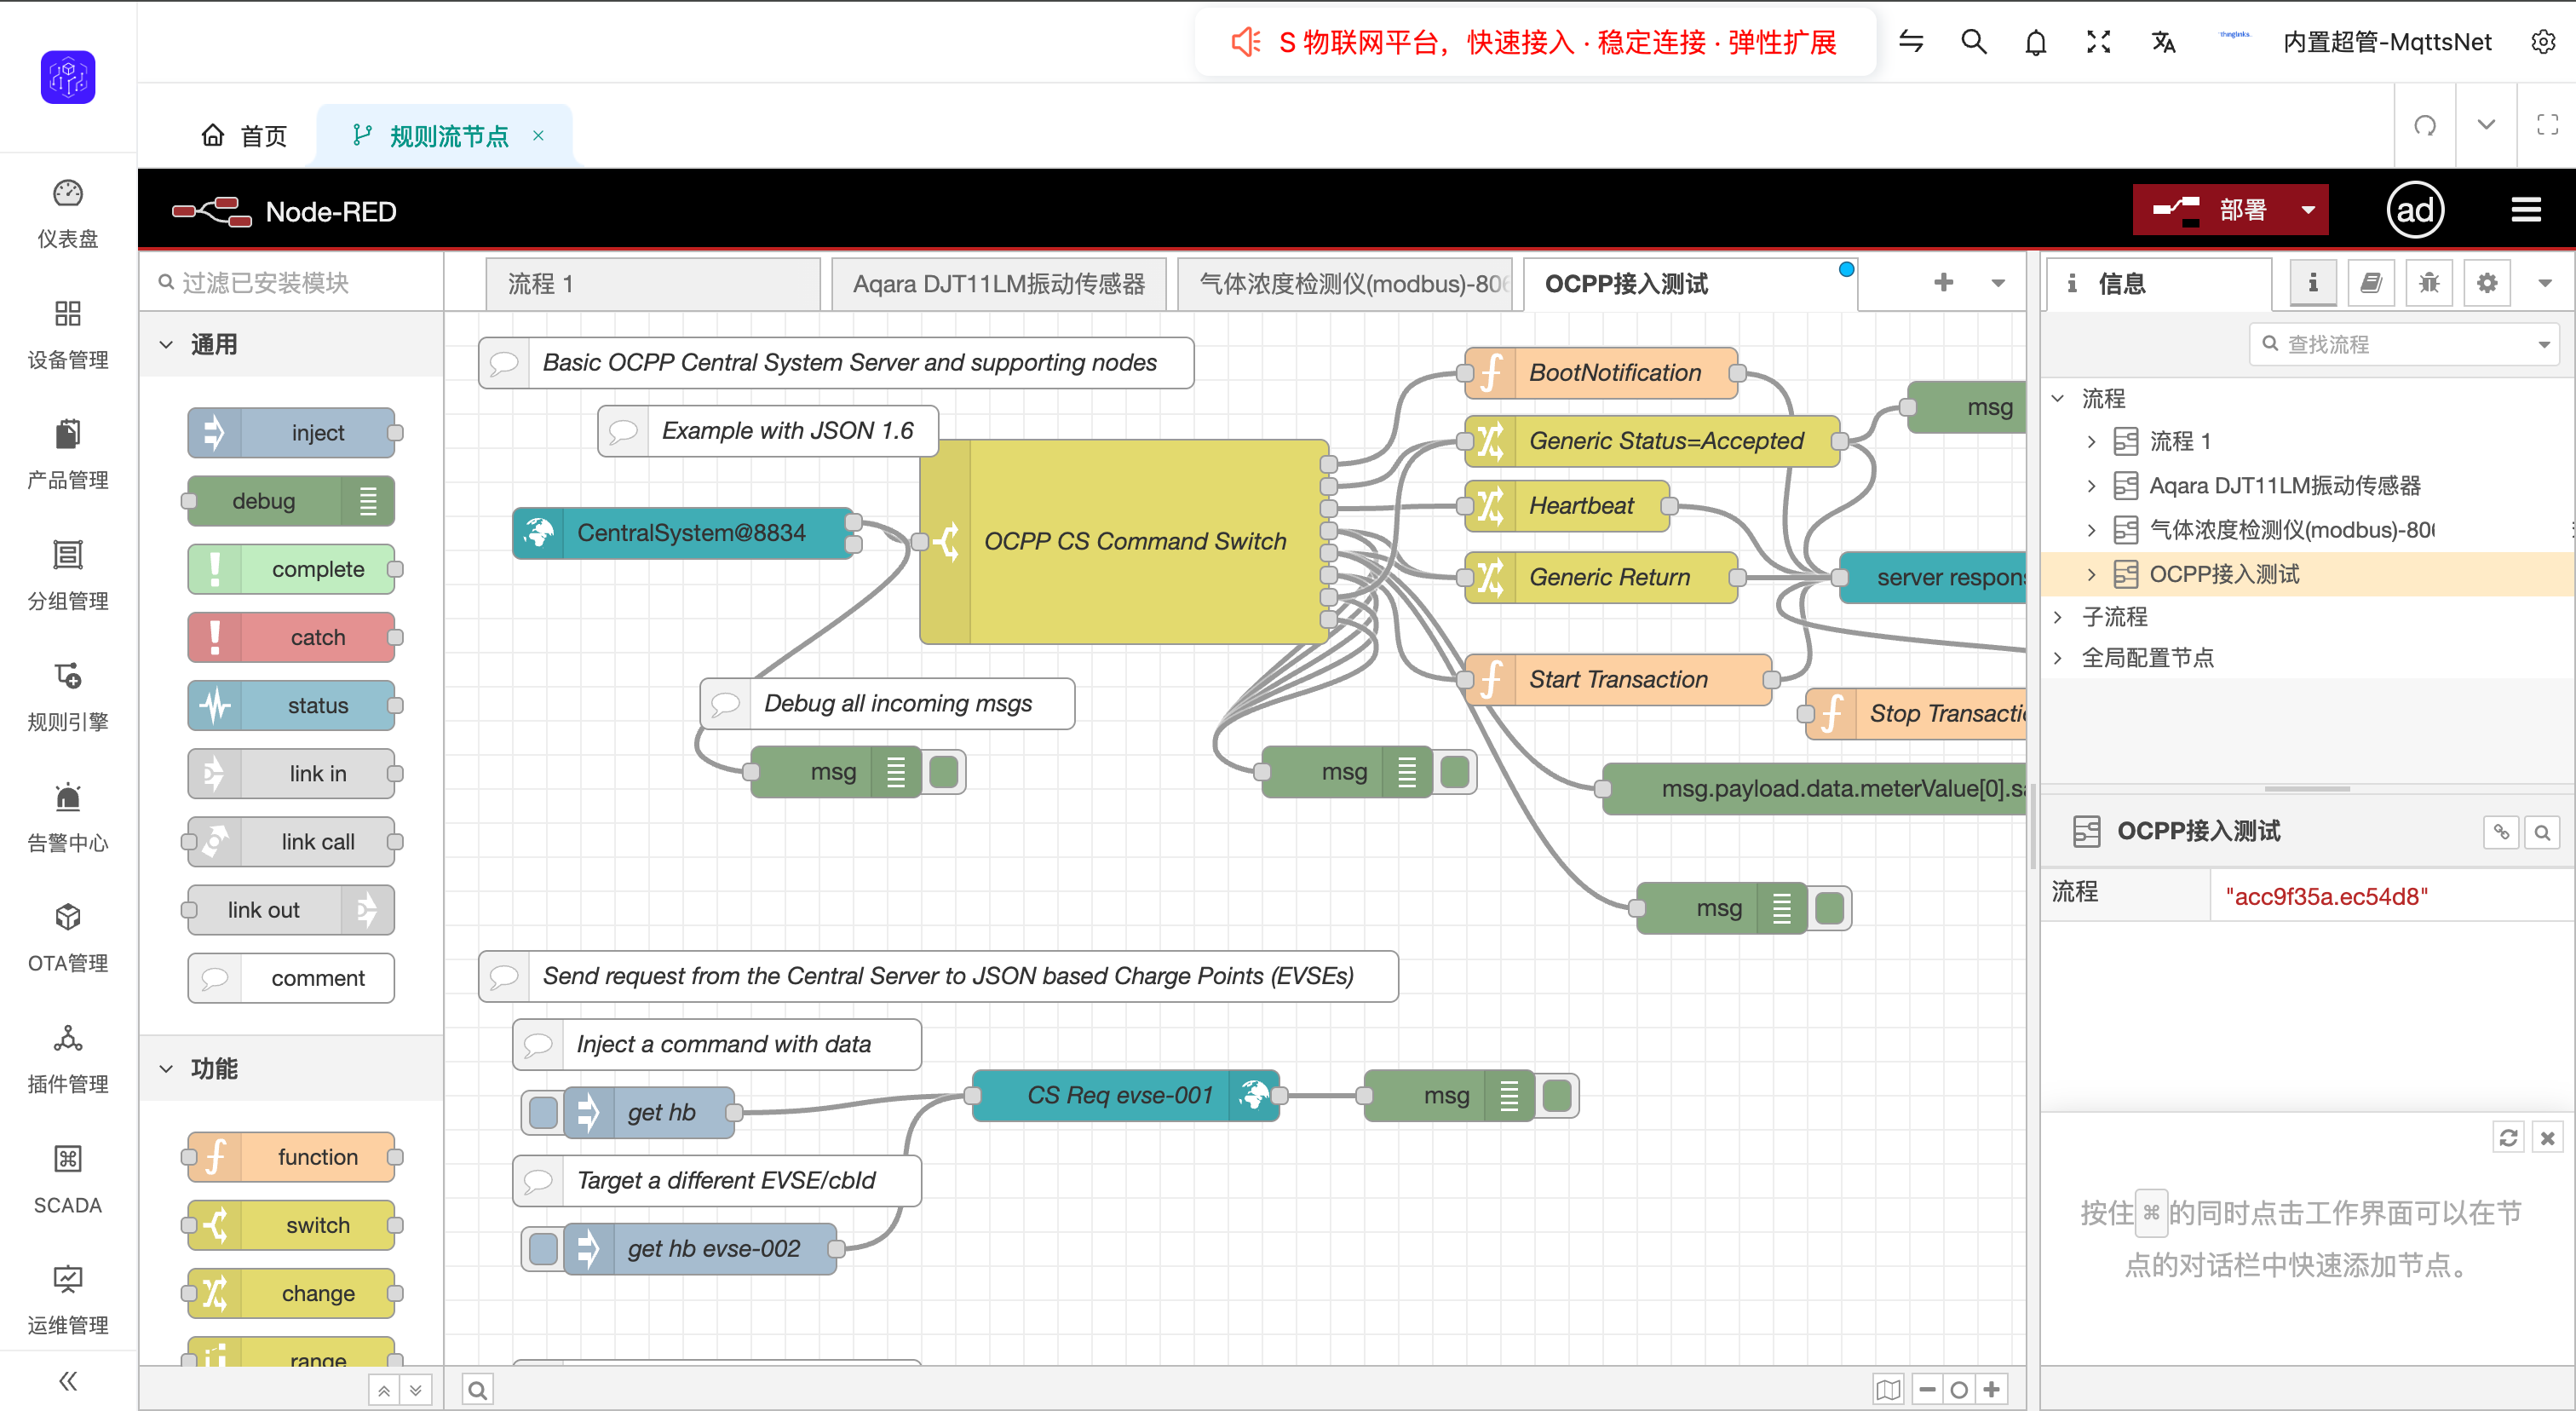
Task: Open the debug bug sidebar tab
Action: tap(2428, 283)
